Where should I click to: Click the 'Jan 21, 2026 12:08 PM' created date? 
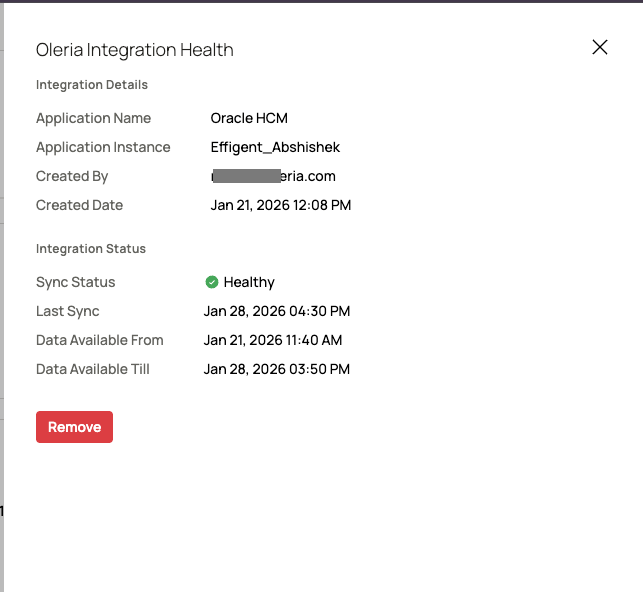click(x=281, y=205)
